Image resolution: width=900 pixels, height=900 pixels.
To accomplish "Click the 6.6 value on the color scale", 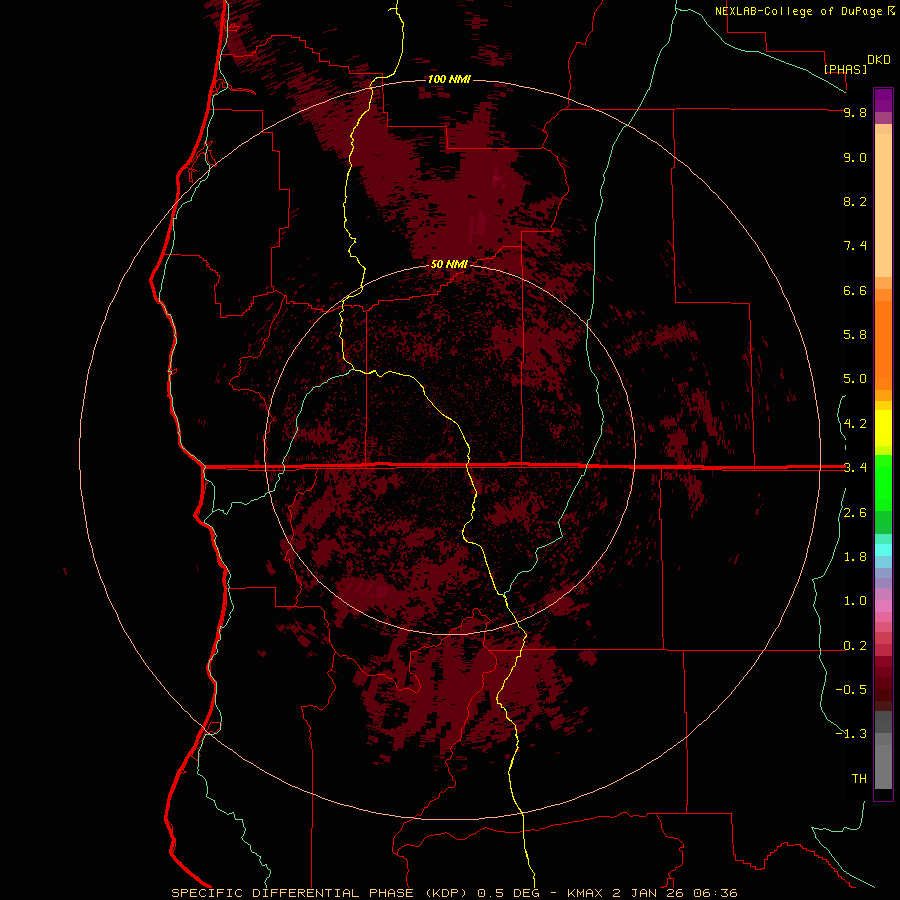I will point(855,290).
